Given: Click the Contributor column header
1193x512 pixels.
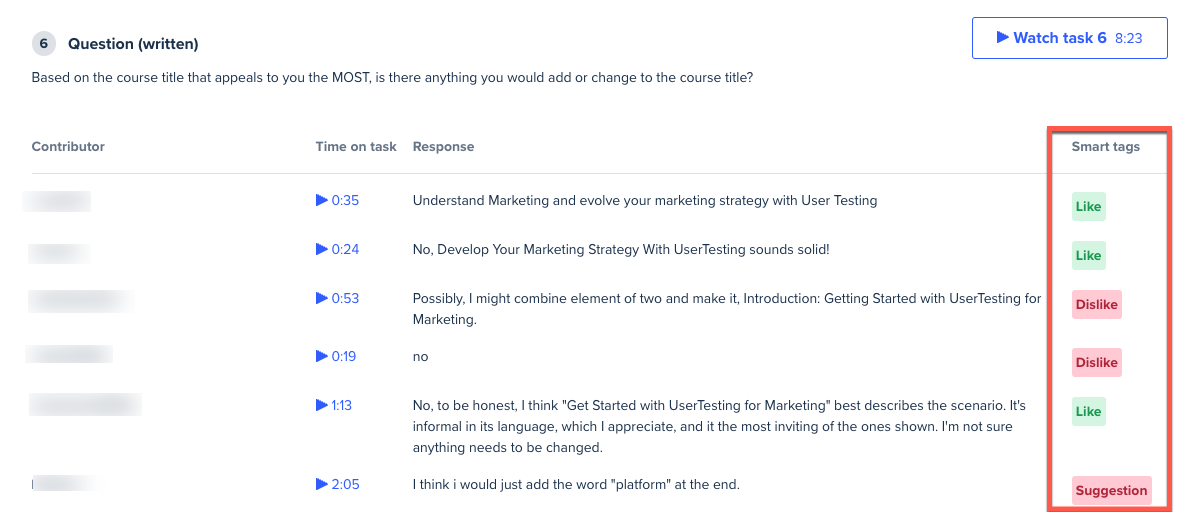Looking at the screenshot, I should (x=68, y=147).
